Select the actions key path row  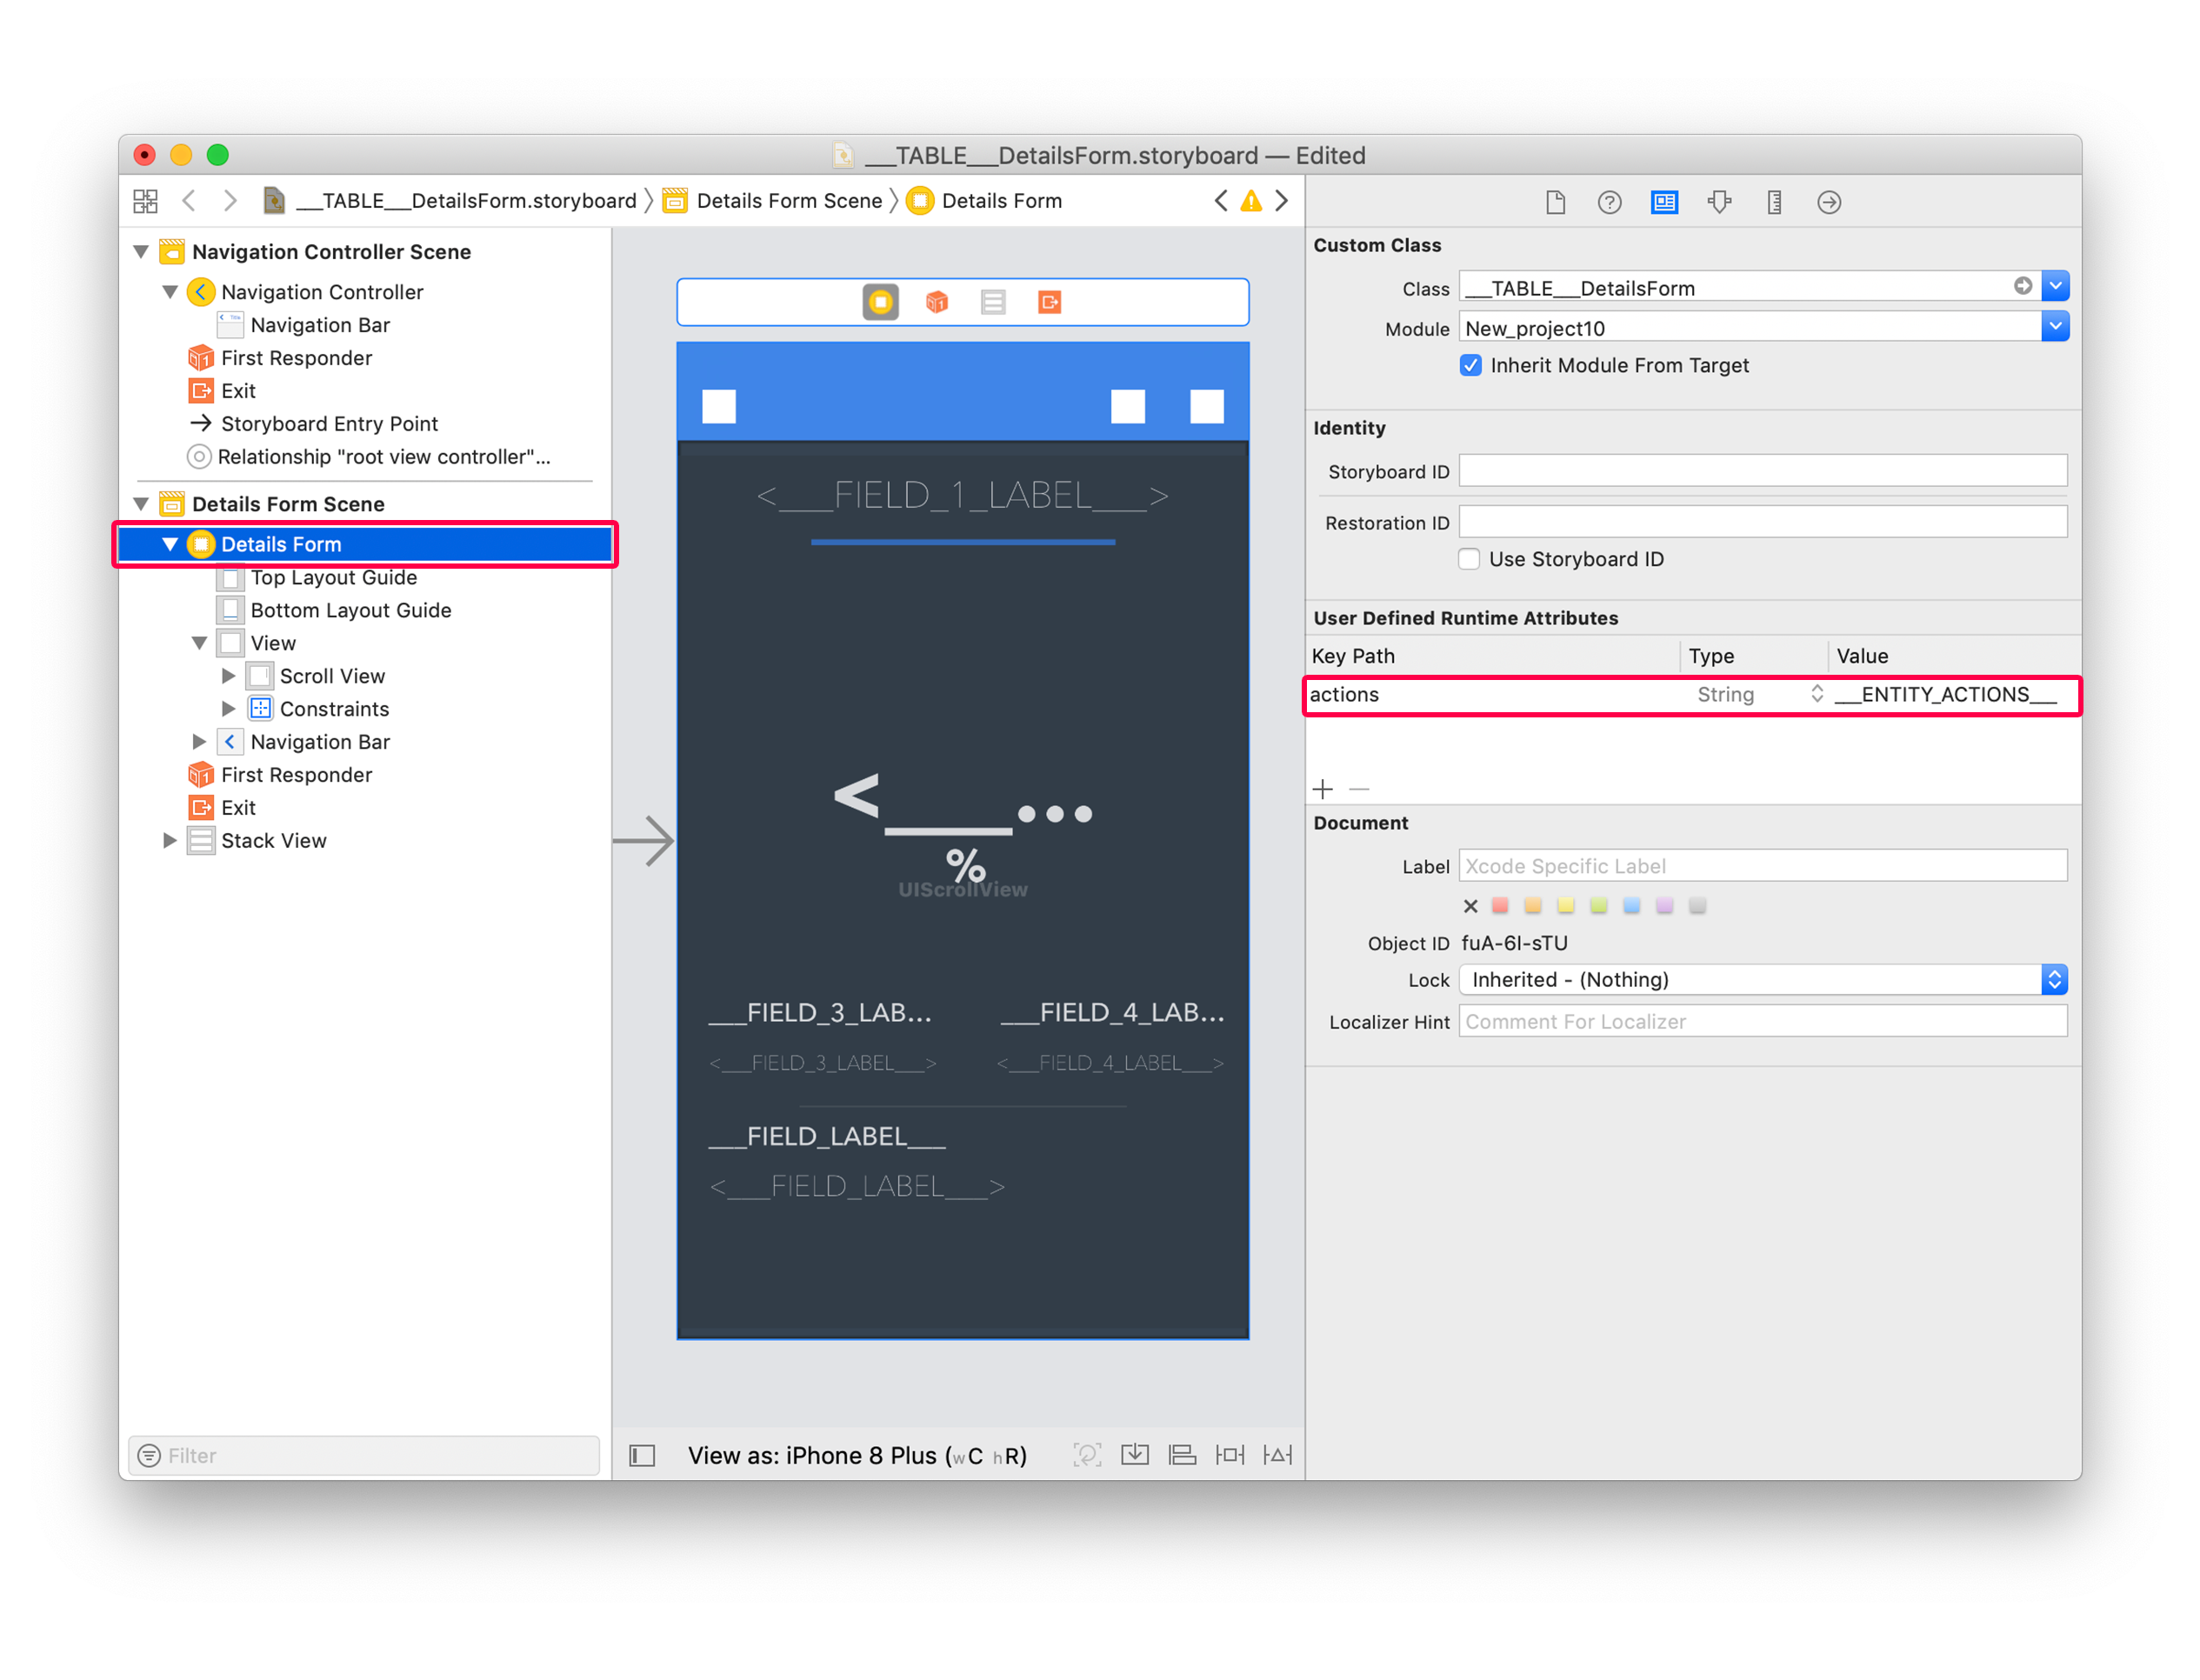coord(1692,695)
